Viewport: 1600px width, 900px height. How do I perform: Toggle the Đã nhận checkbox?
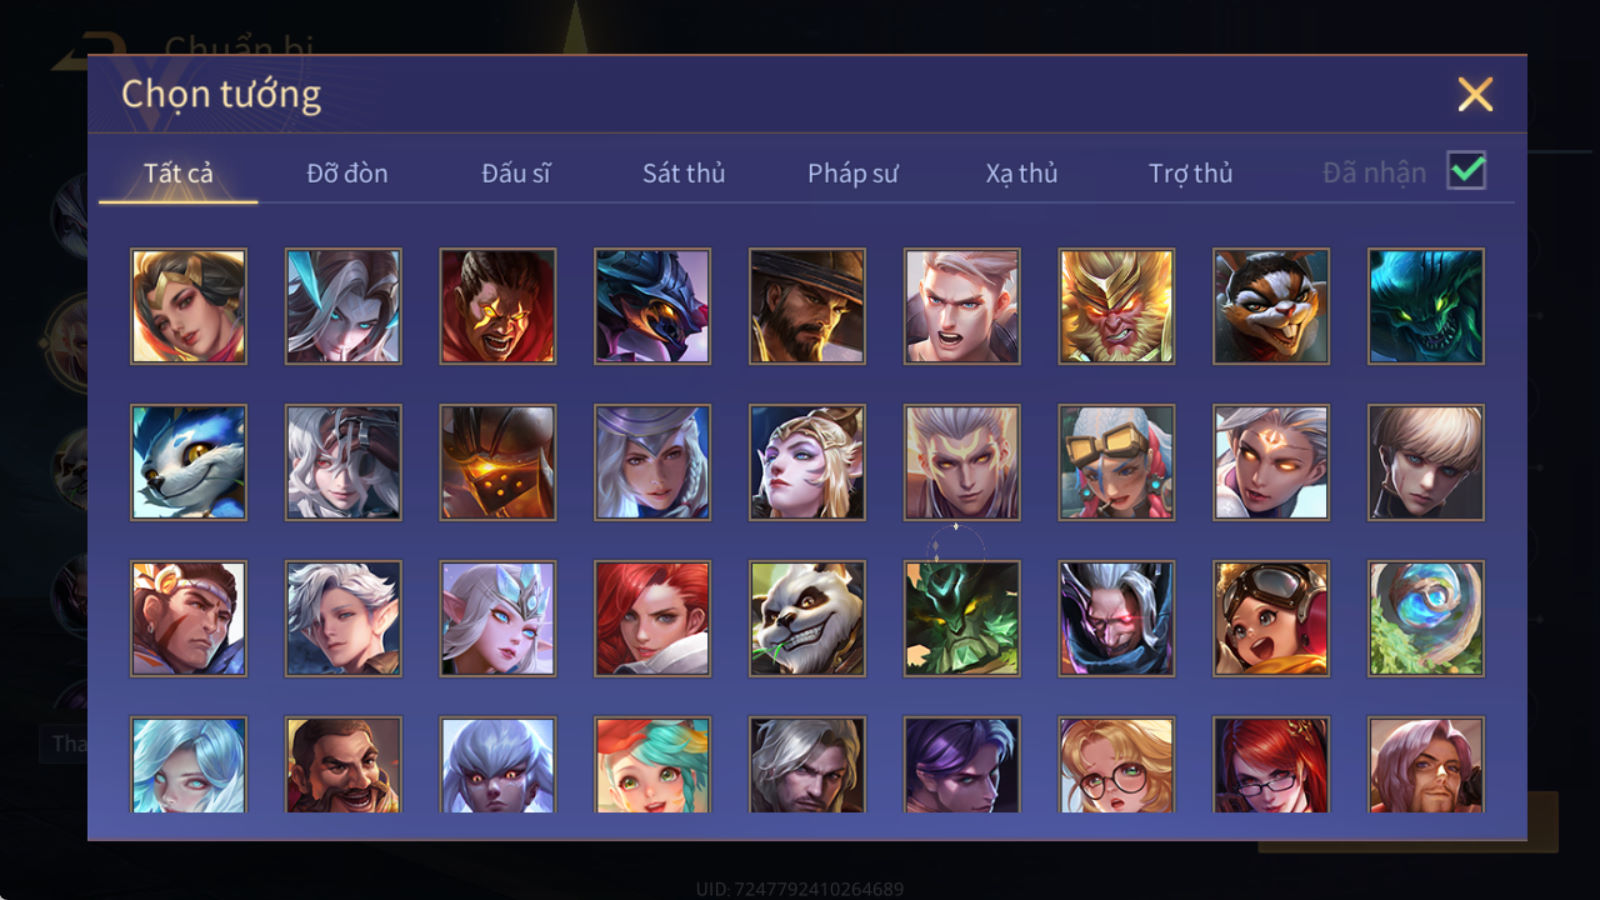coord(1466,171)
